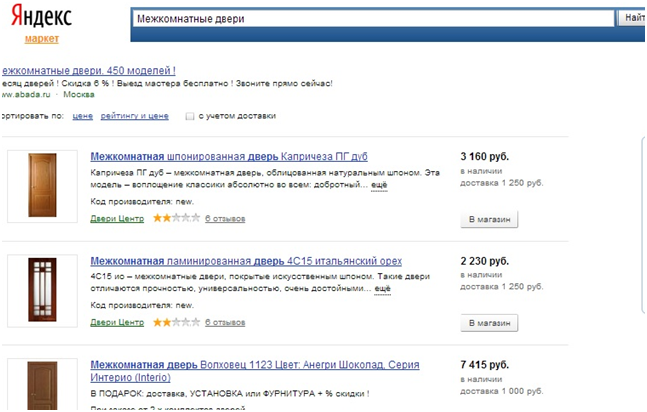Open the Межкомнатная дверь Волховец 1123 title
Viewport: 647px width, 412px height.
tap(255, 371)
